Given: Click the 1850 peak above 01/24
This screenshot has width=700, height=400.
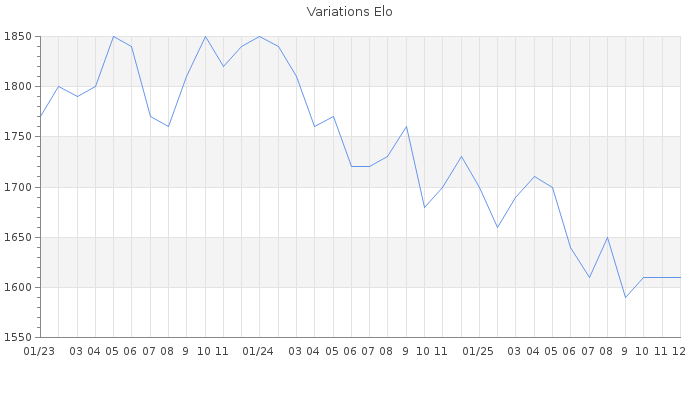Looking at the screenshot, I should (260, 36).
